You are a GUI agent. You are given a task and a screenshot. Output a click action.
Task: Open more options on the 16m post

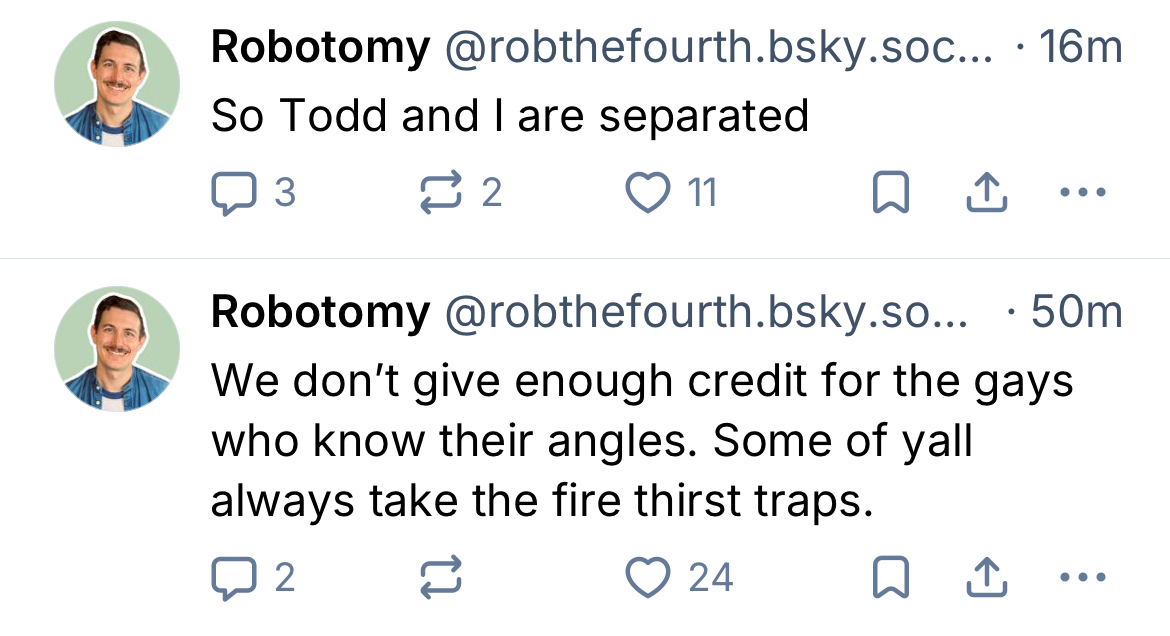point(1082,193)
